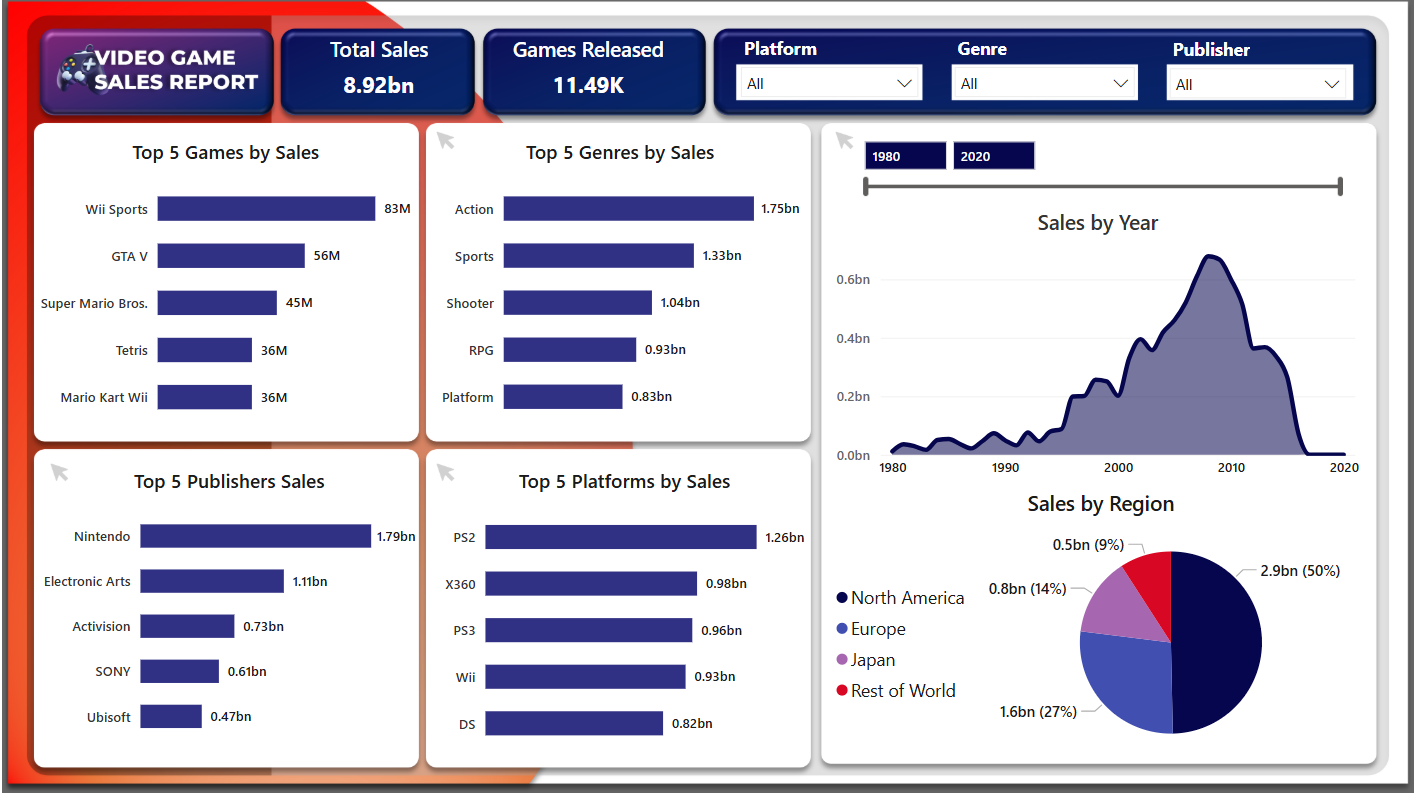This screenshot has width=1416, height=793.
Task: Click the 2.9bn (50%) pie label
Action: tap(1300, 571)
